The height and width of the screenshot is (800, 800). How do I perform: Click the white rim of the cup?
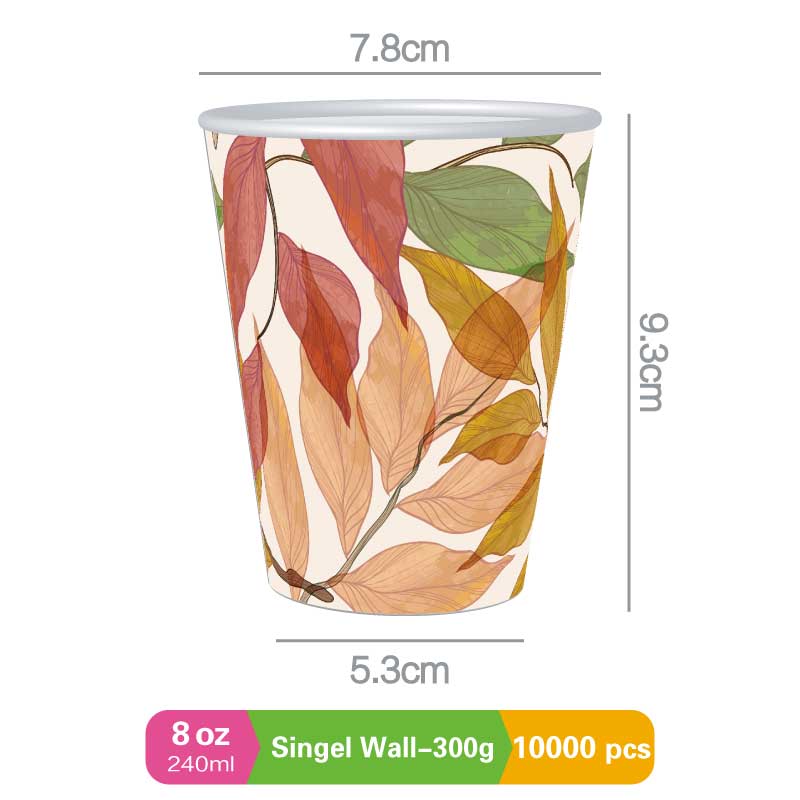point(400,119)
